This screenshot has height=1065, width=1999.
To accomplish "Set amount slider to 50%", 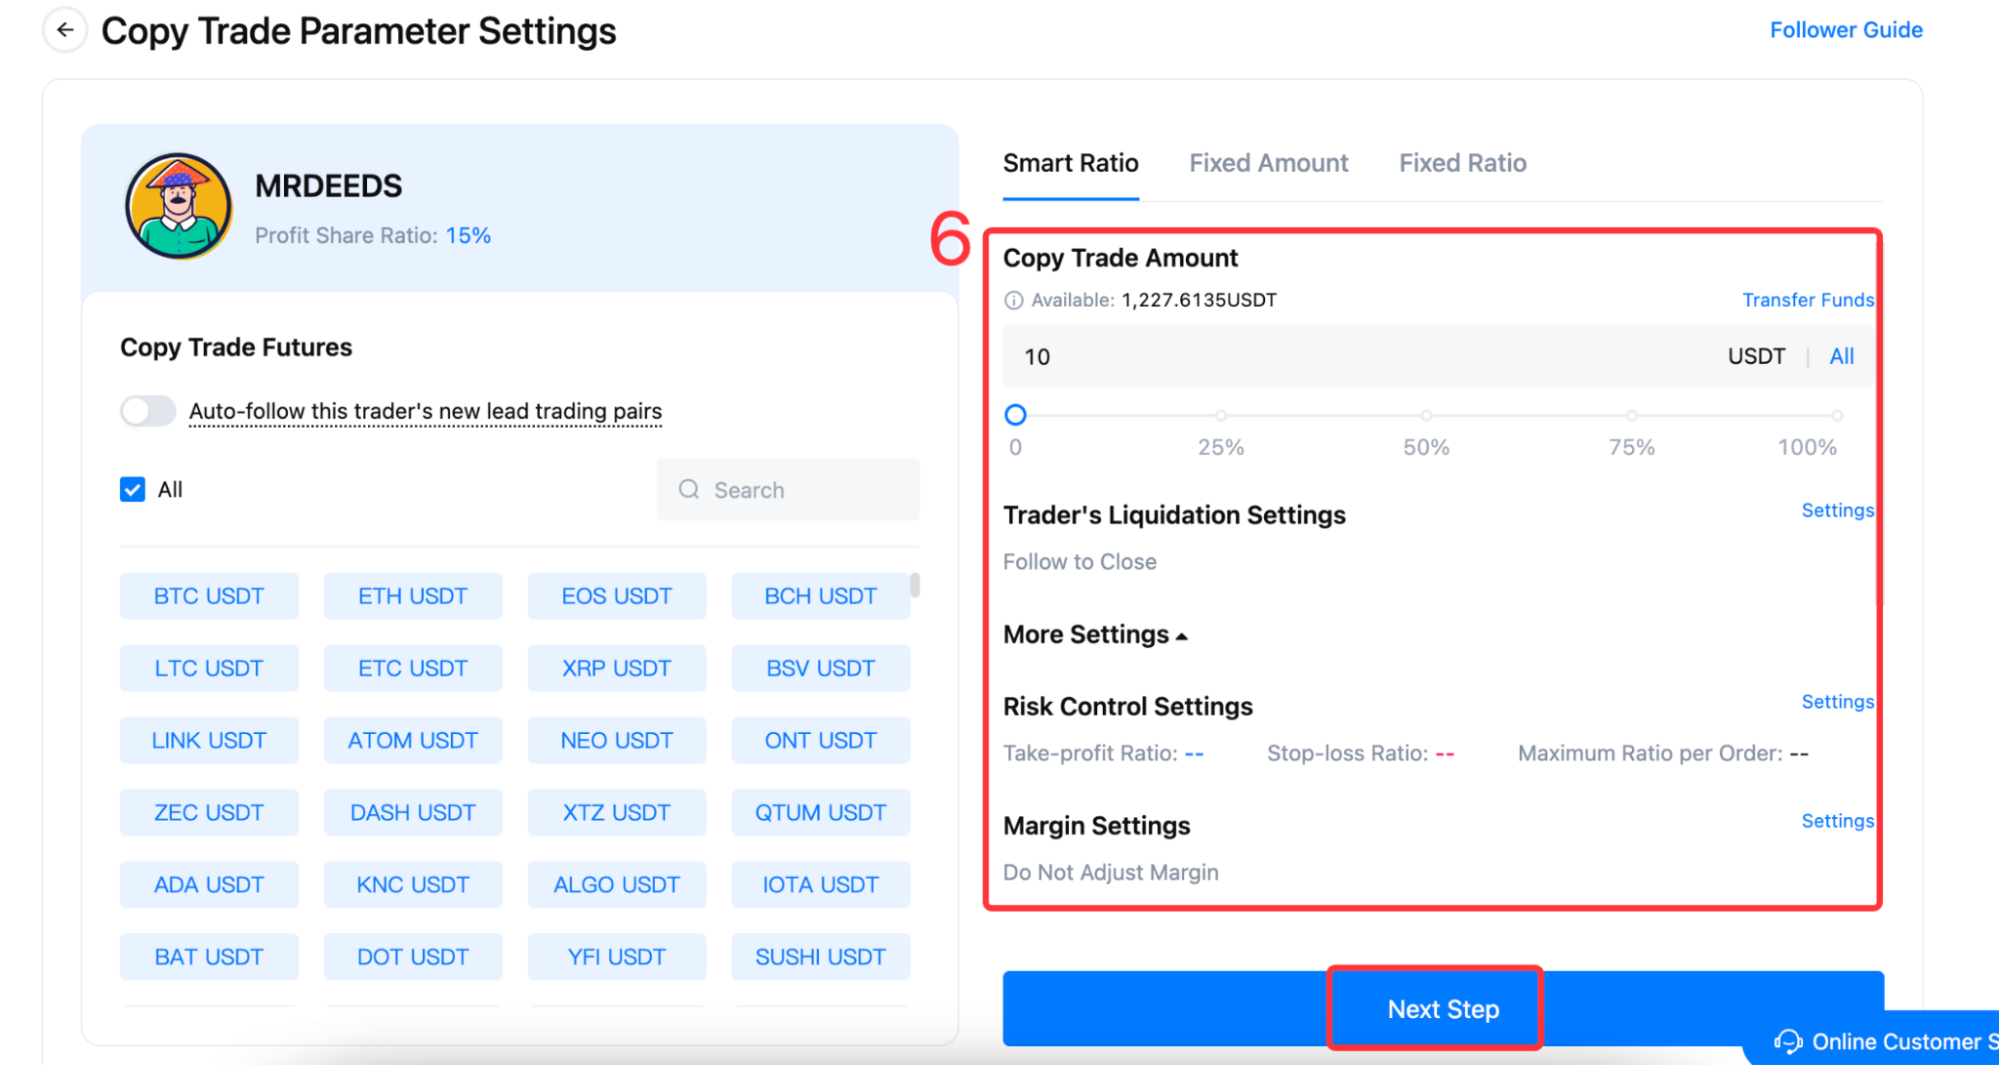I will click(1426, 415).
